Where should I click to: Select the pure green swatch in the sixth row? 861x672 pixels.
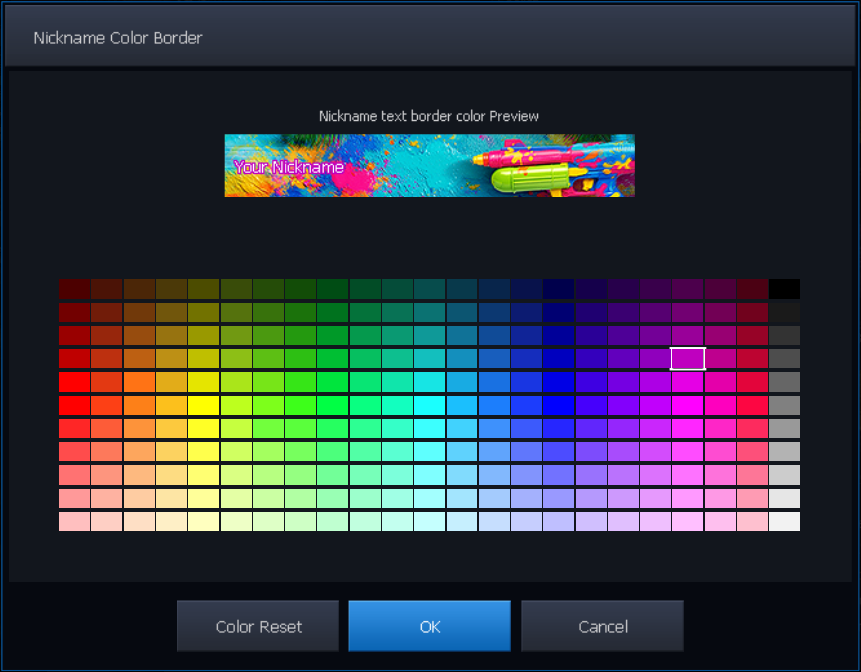point(332,405)
